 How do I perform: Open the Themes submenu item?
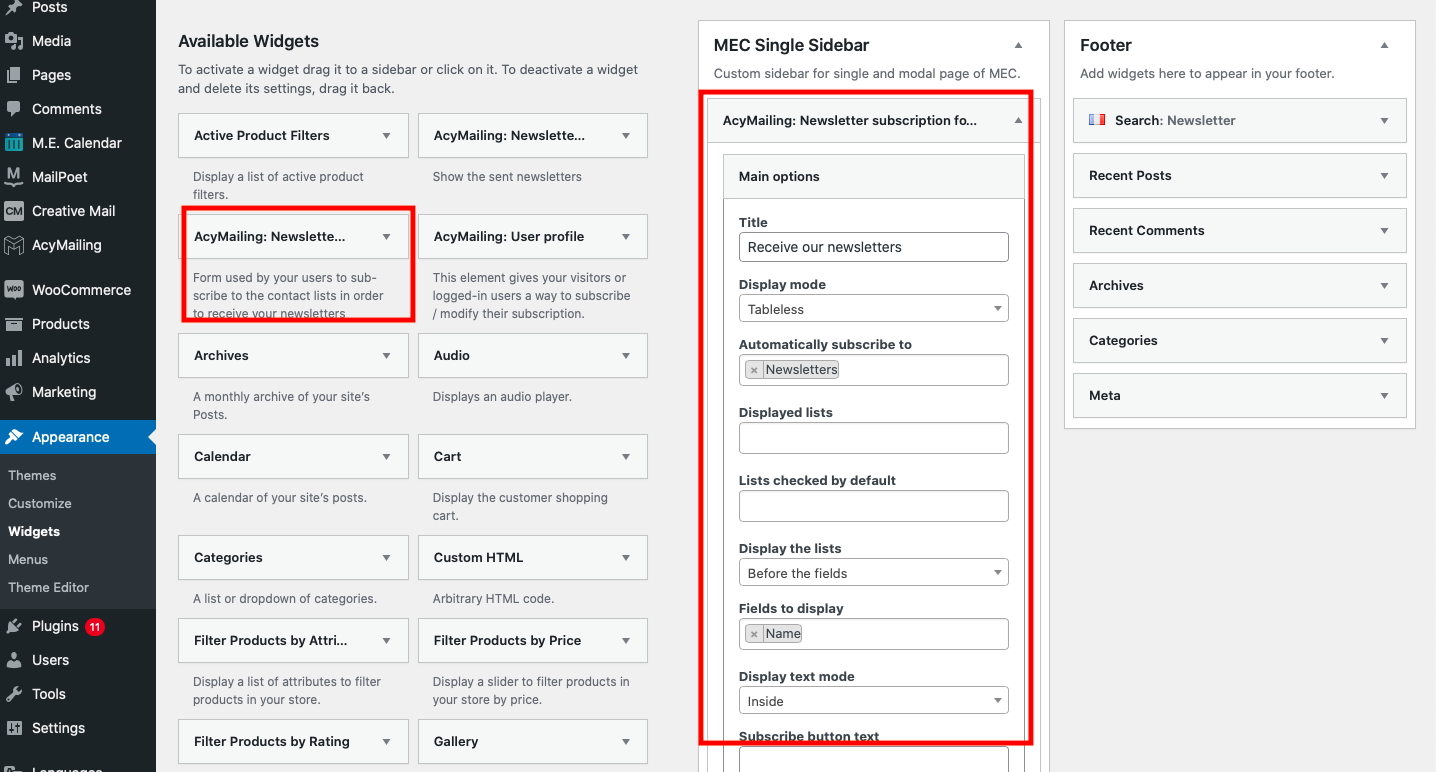32,475
